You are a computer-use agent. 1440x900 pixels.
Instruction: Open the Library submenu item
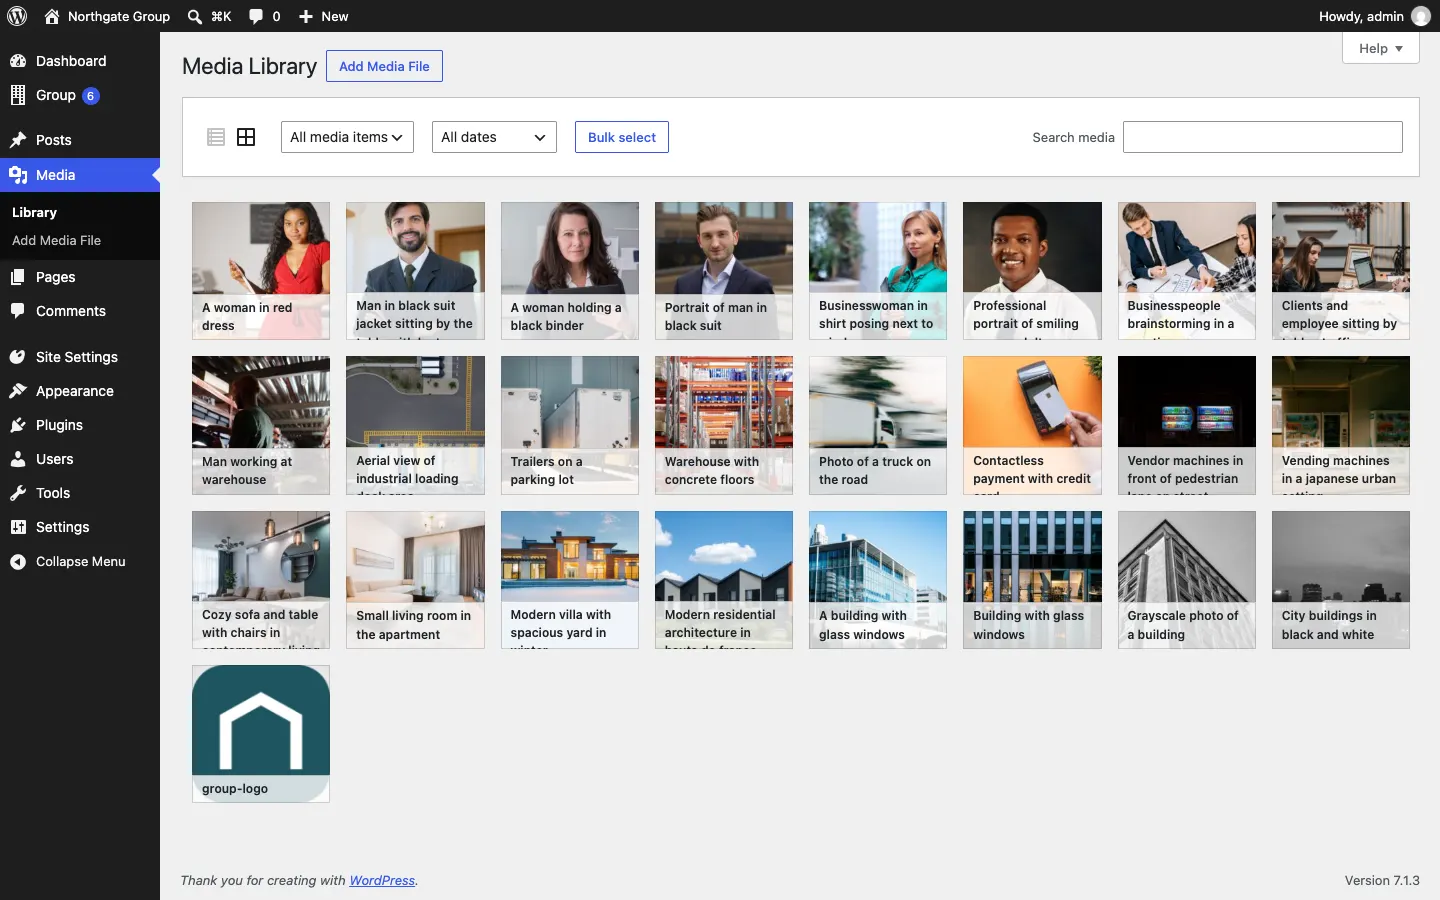34,212
